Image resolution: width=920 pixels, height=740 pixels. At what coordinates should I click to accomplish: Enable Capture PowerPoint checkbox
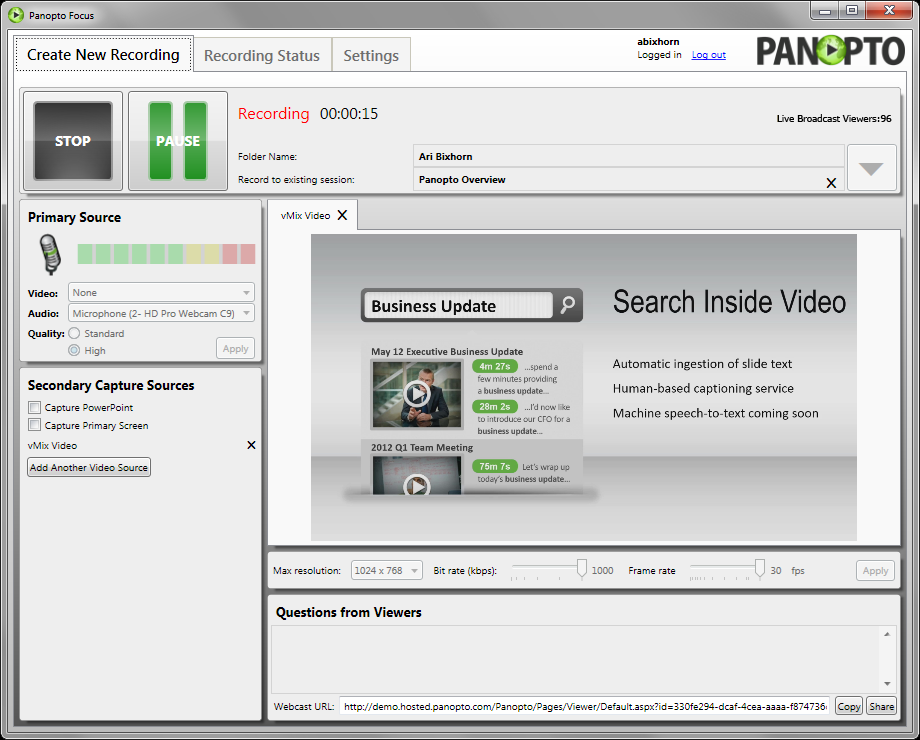[35, 407]
